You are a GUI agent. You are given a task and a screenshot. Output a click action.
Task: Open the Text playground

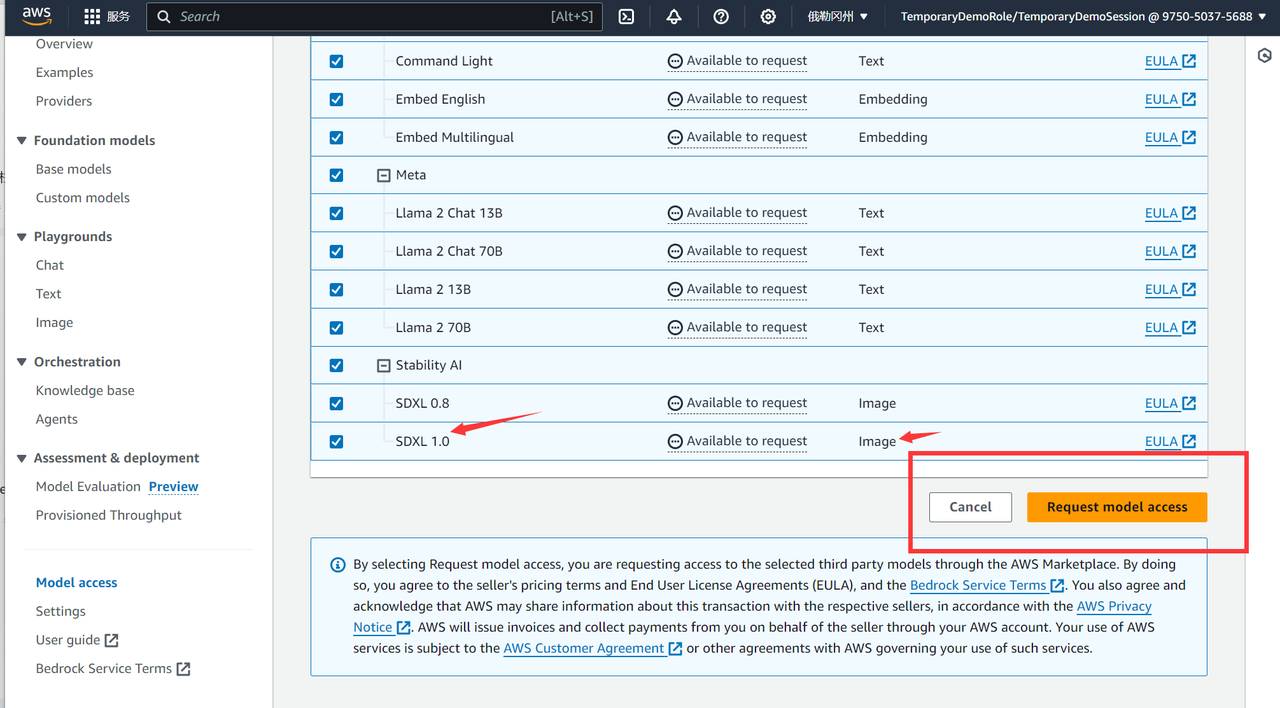(49, 294)
